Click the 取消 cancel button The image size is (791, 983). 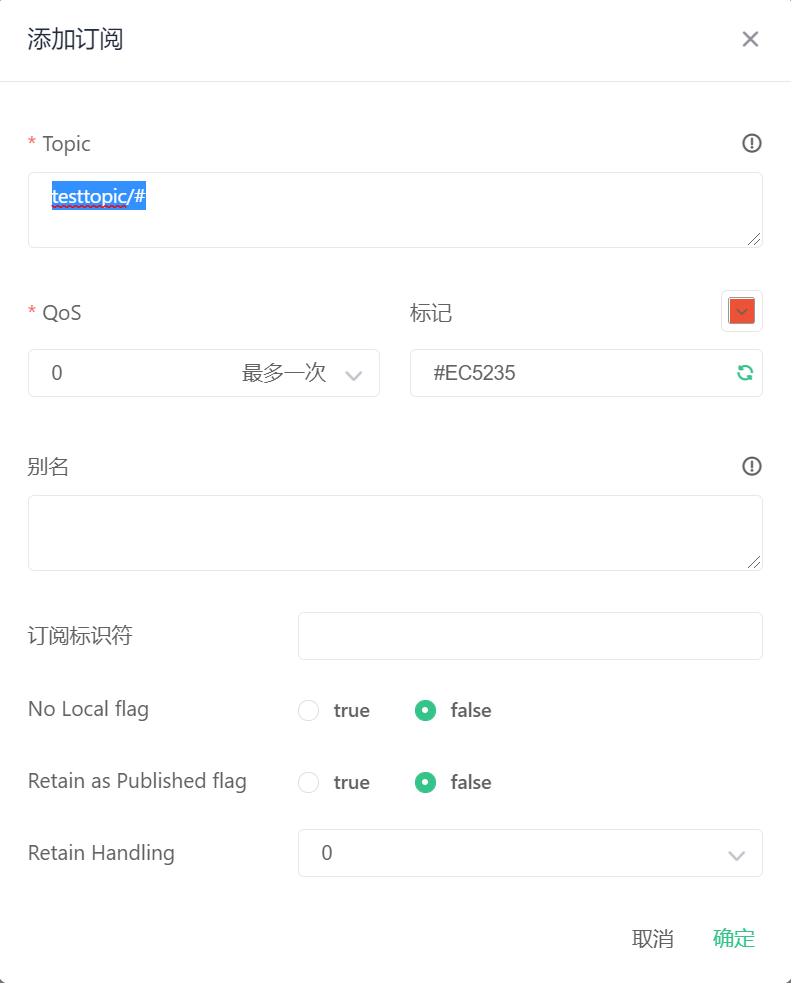click(653, 938)
